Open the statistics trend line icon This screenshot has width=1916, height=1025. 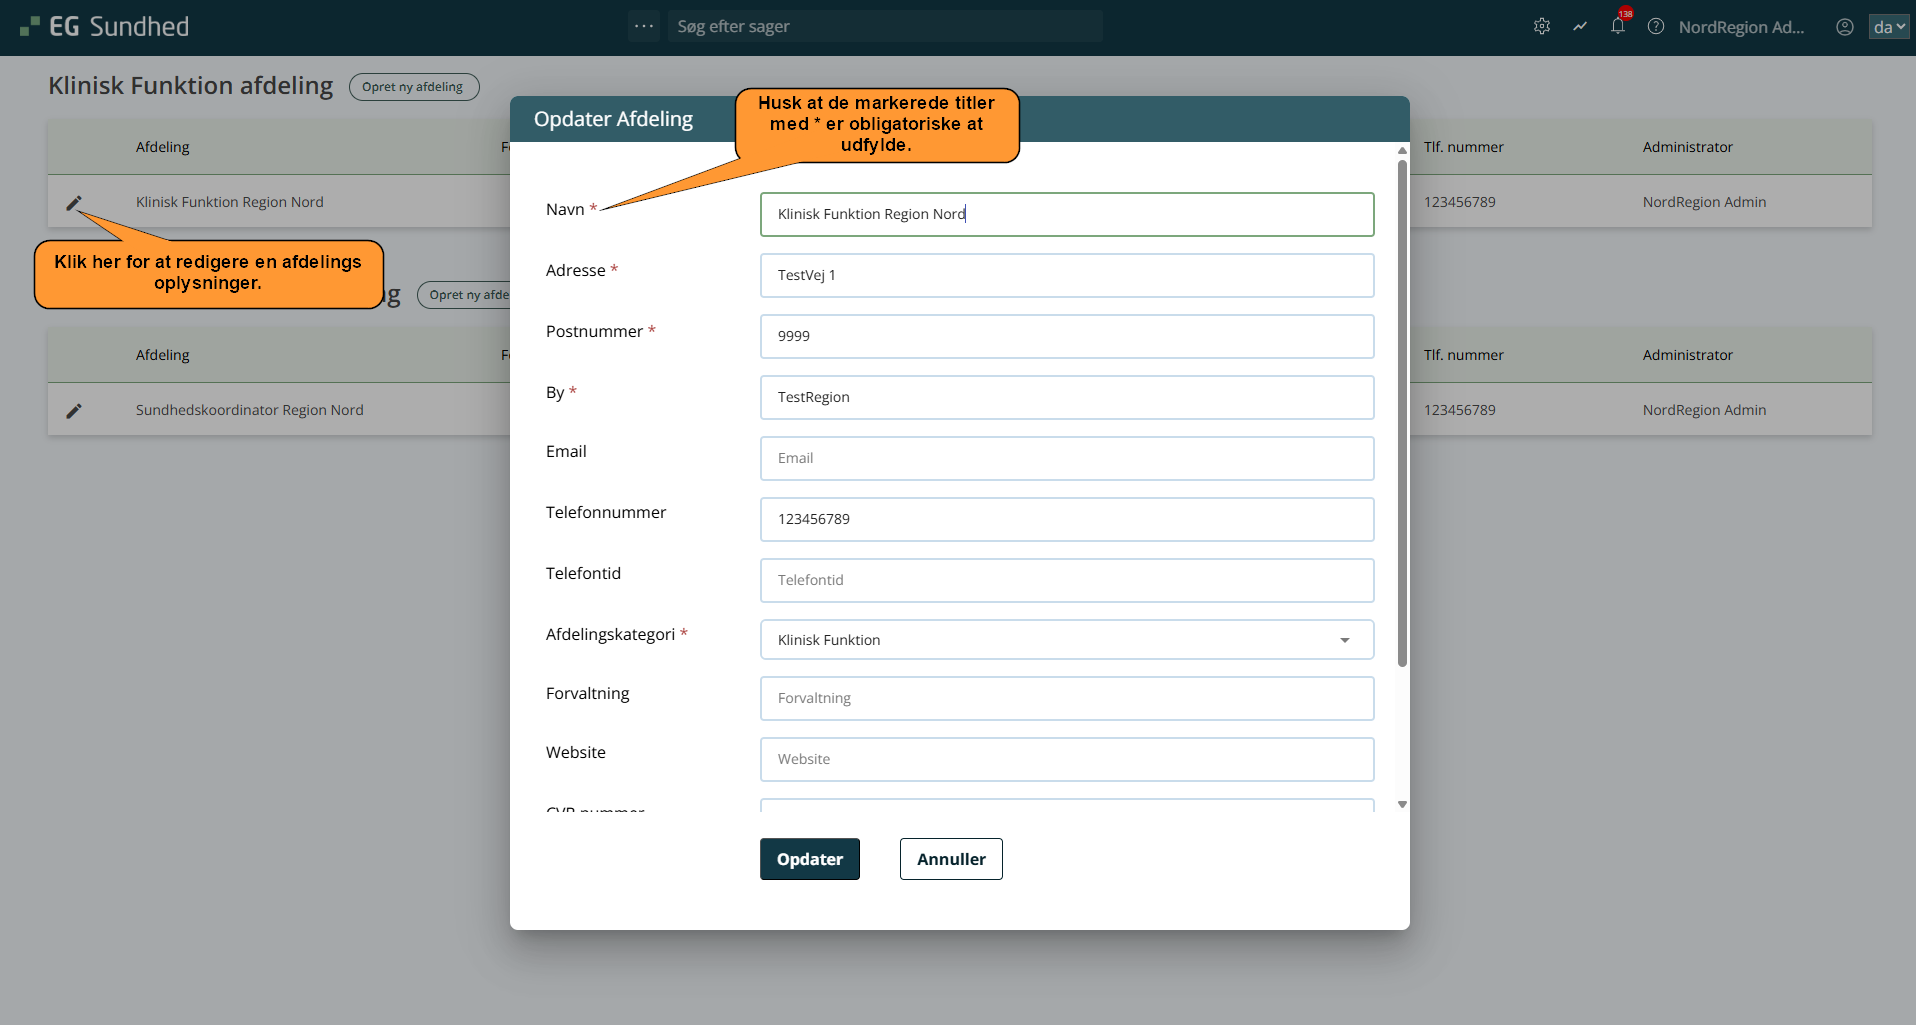(1580, 27)
